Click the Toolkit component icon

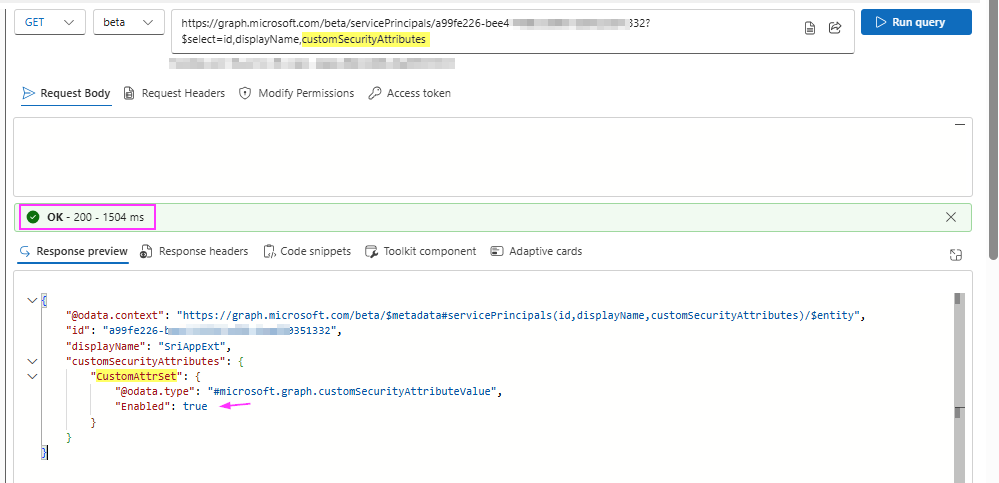point(371,252)
